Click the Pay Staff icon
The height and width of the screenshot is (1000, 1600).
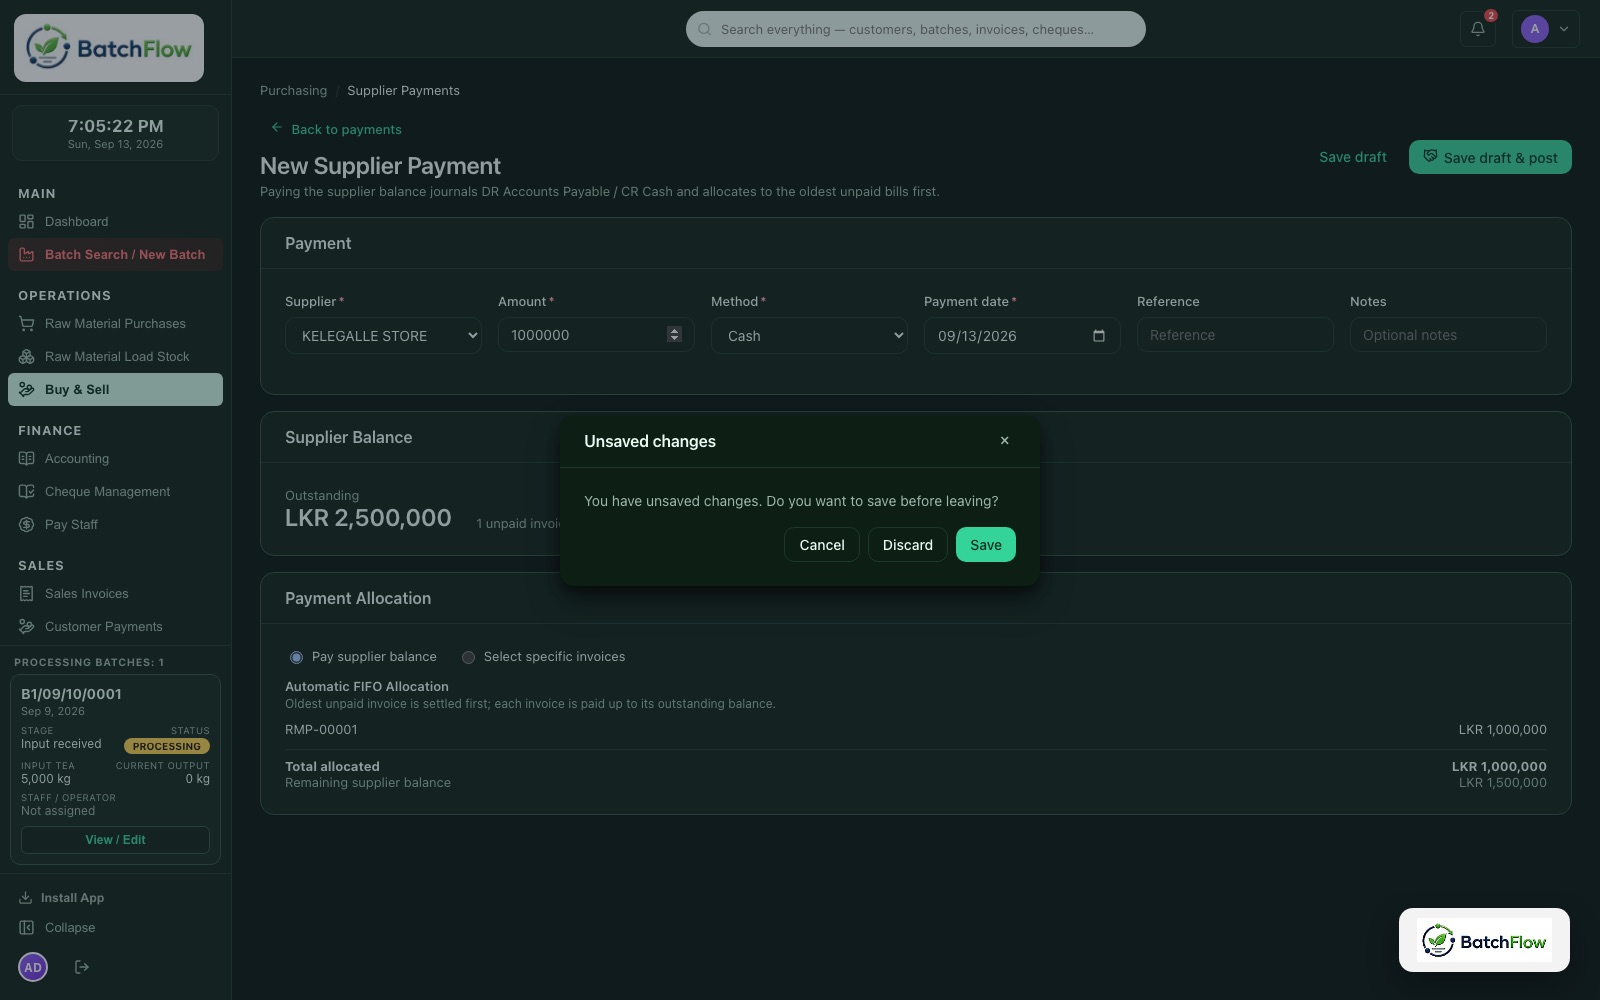(27, 524)
